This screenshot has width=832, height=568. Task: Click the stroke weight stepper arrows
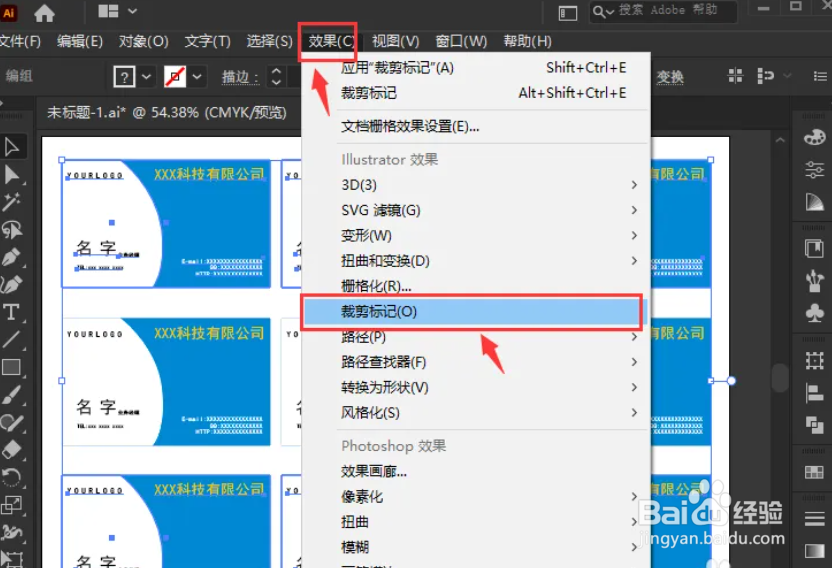(276, 76)
